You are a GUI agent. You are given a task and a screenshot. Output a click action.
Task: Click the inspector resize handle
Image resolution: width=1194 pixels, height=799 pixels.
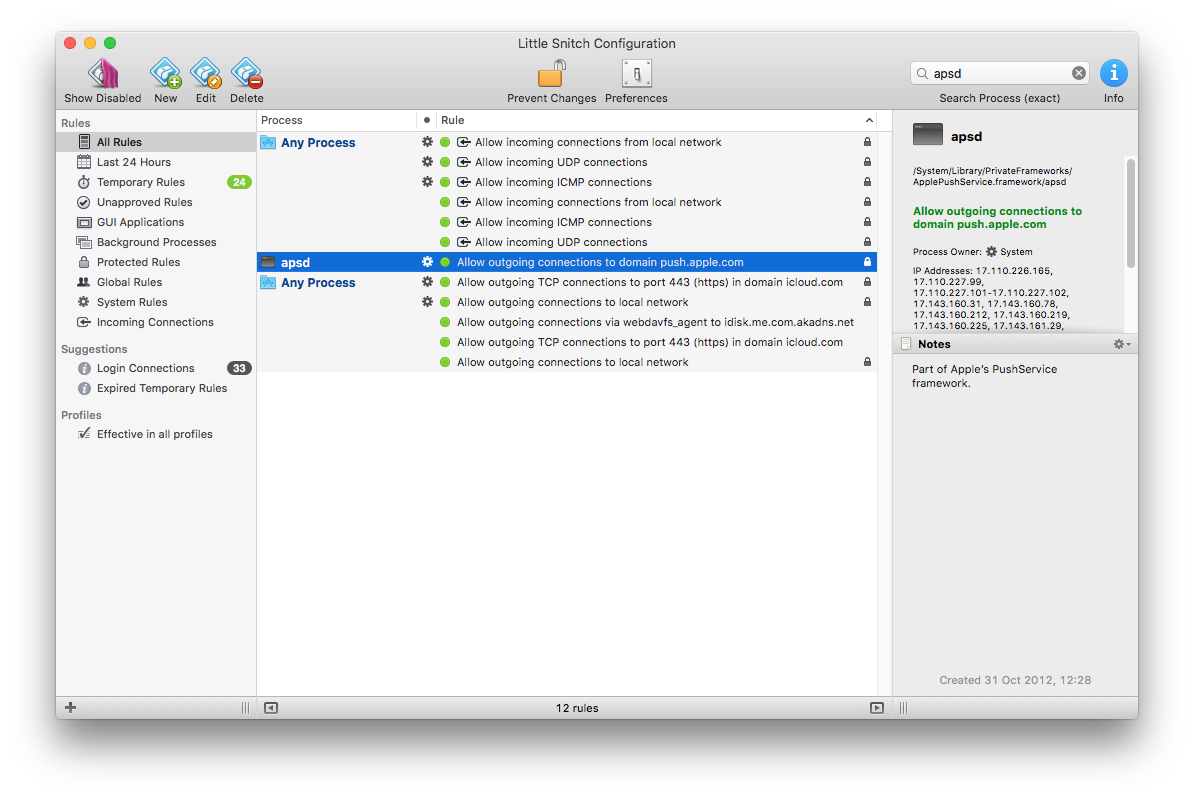tap(903, 708)
